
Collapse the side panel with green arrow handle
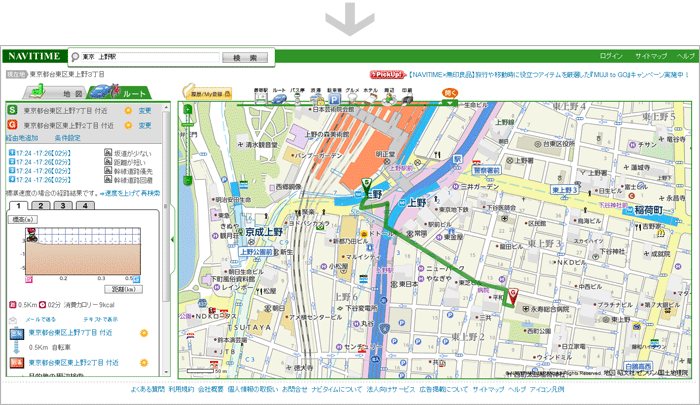pyautogui.click(x=172, y=240)
